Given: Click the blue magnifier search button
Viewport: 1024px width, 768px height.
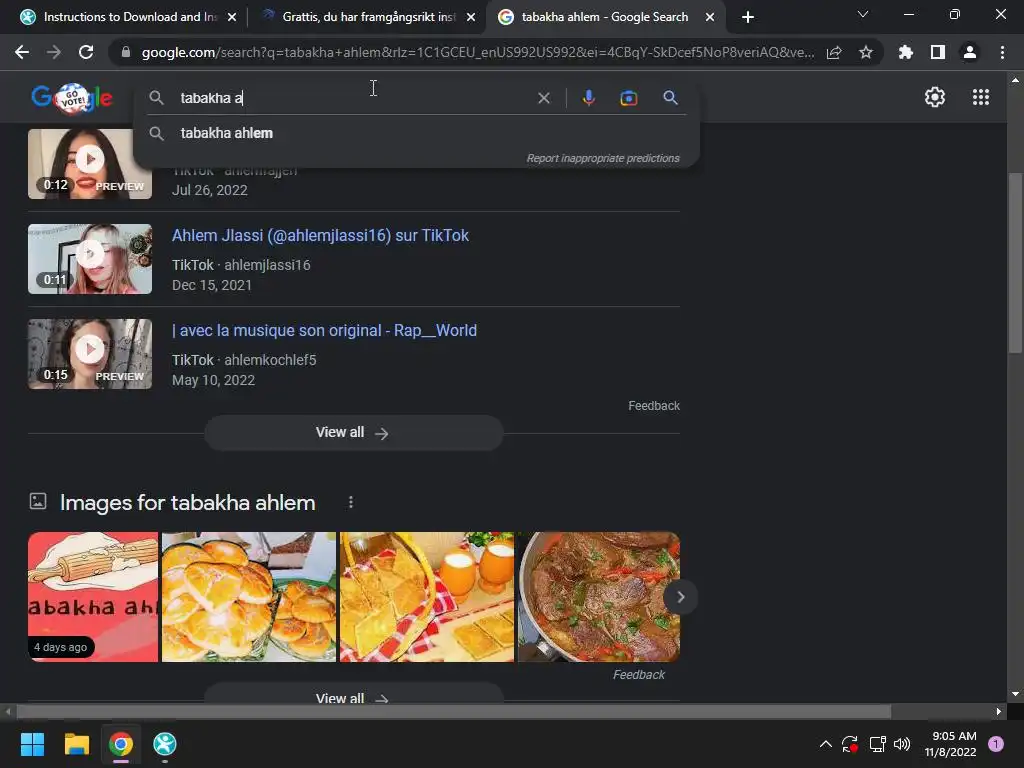Looking at the screenshot, I should coord(670,98).
